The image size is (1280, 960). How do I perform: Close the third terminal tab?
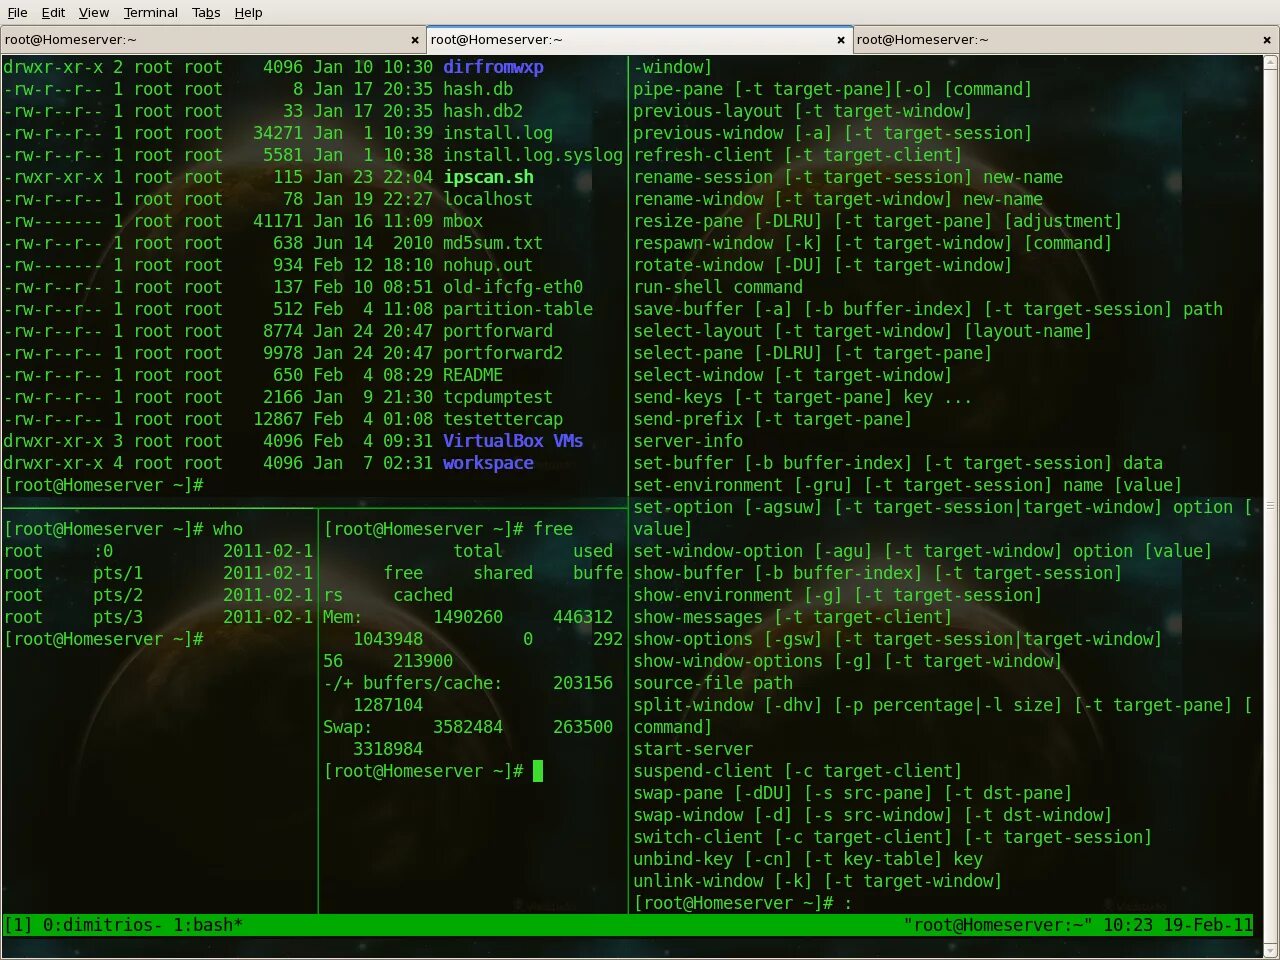tap(1267, 40)
